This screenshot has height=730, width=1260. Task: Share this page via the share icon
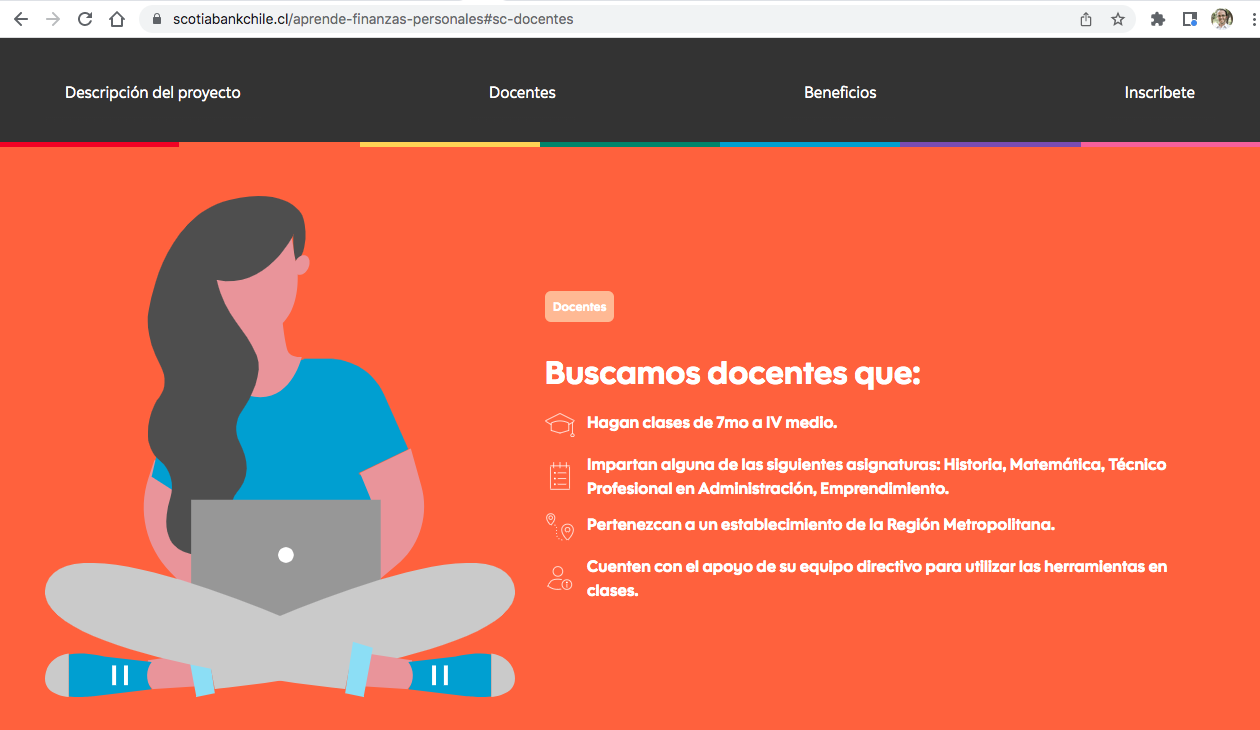click(1086, 19)
